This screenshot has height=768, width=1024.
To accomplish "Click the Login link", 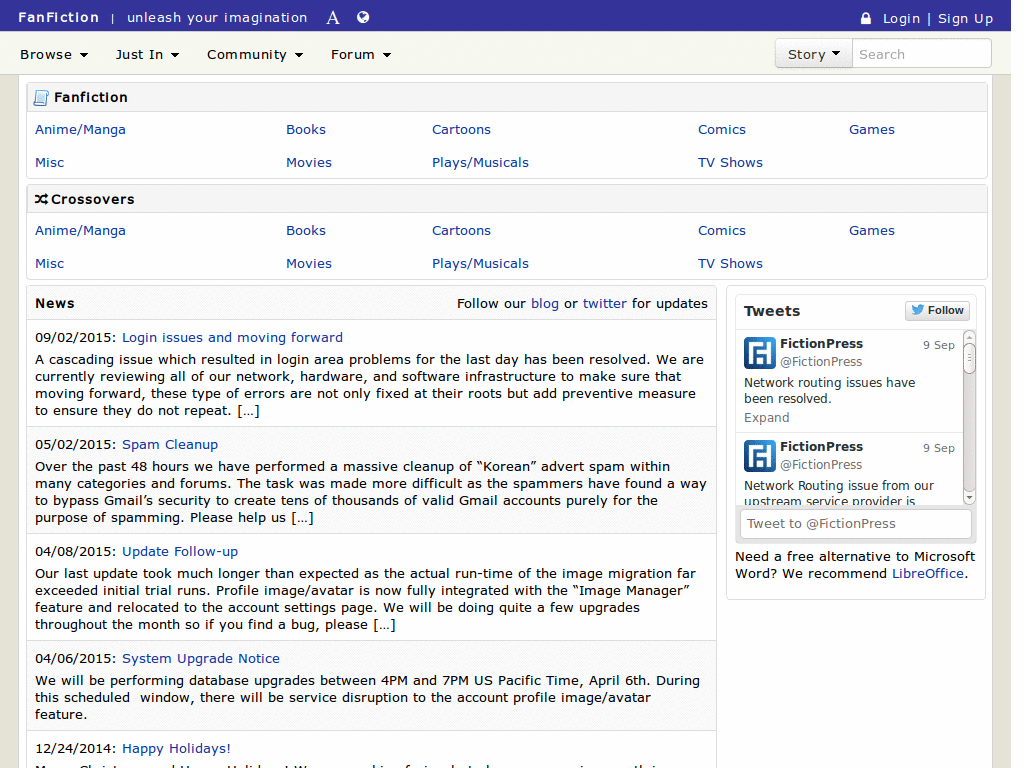I will click(x=901, y=18).
